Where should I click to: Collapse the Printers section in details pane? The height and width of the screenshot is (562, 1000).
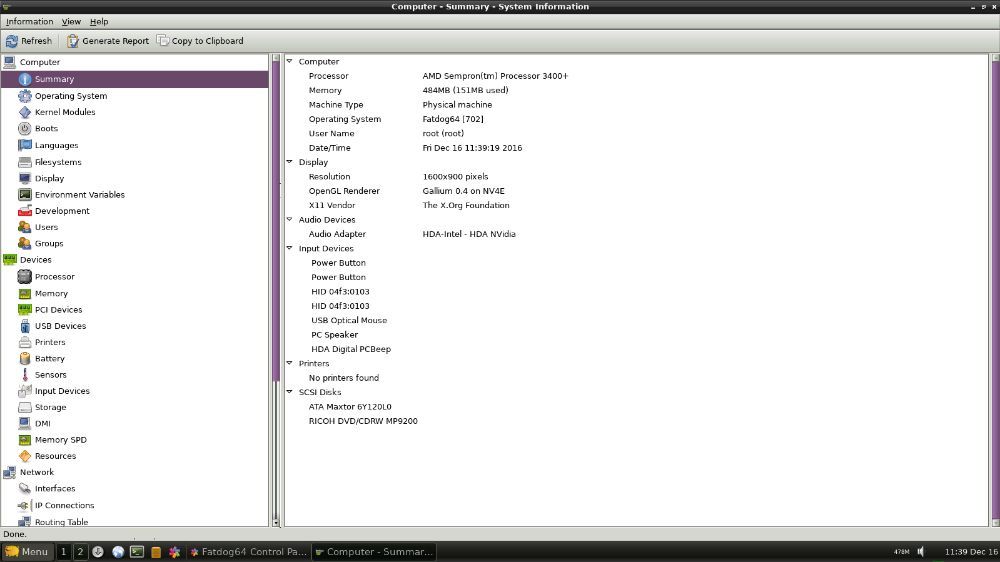pyautogui.click(x=290, y=363)
